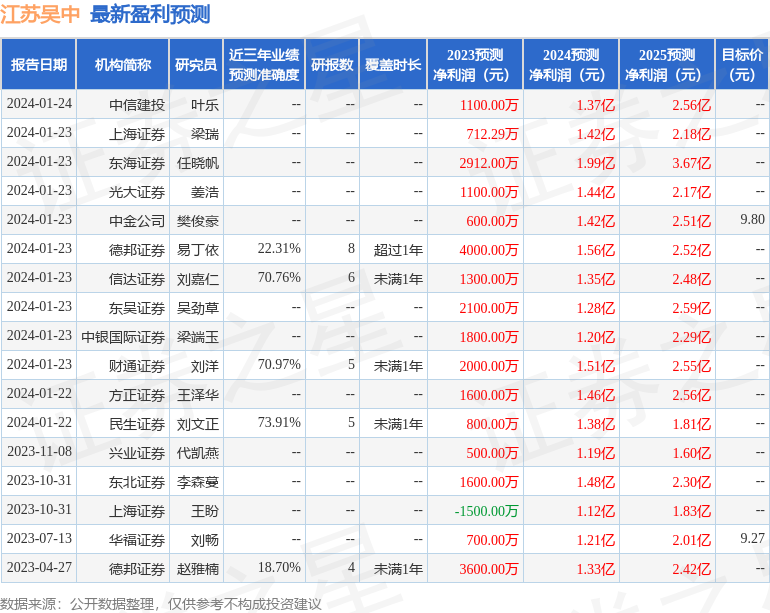
Task: Click the 2912.00万 profit value
Action: pos(489,163)
